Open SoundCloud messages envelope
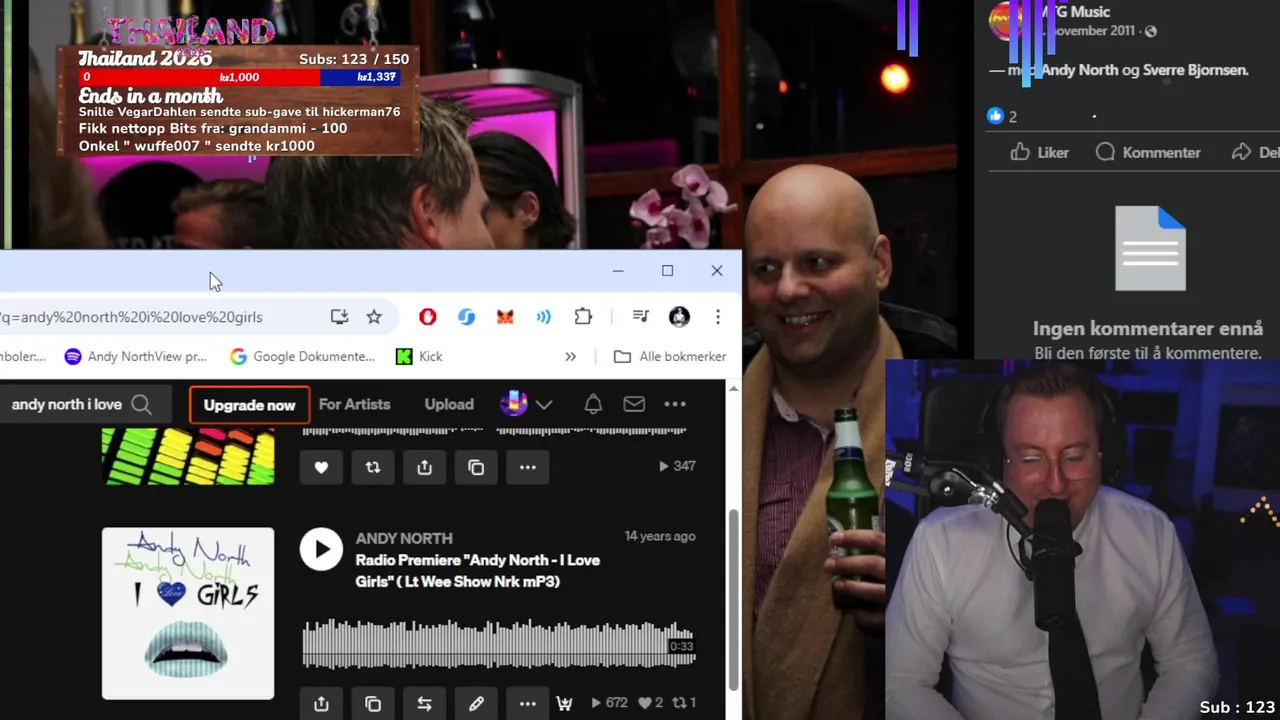This screenshot has height=720, width=1280. (634, 404)
